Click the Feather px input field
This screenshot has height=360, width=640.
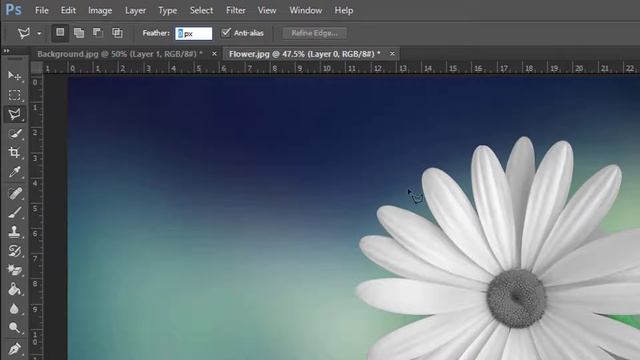click(x=193, y=33)
